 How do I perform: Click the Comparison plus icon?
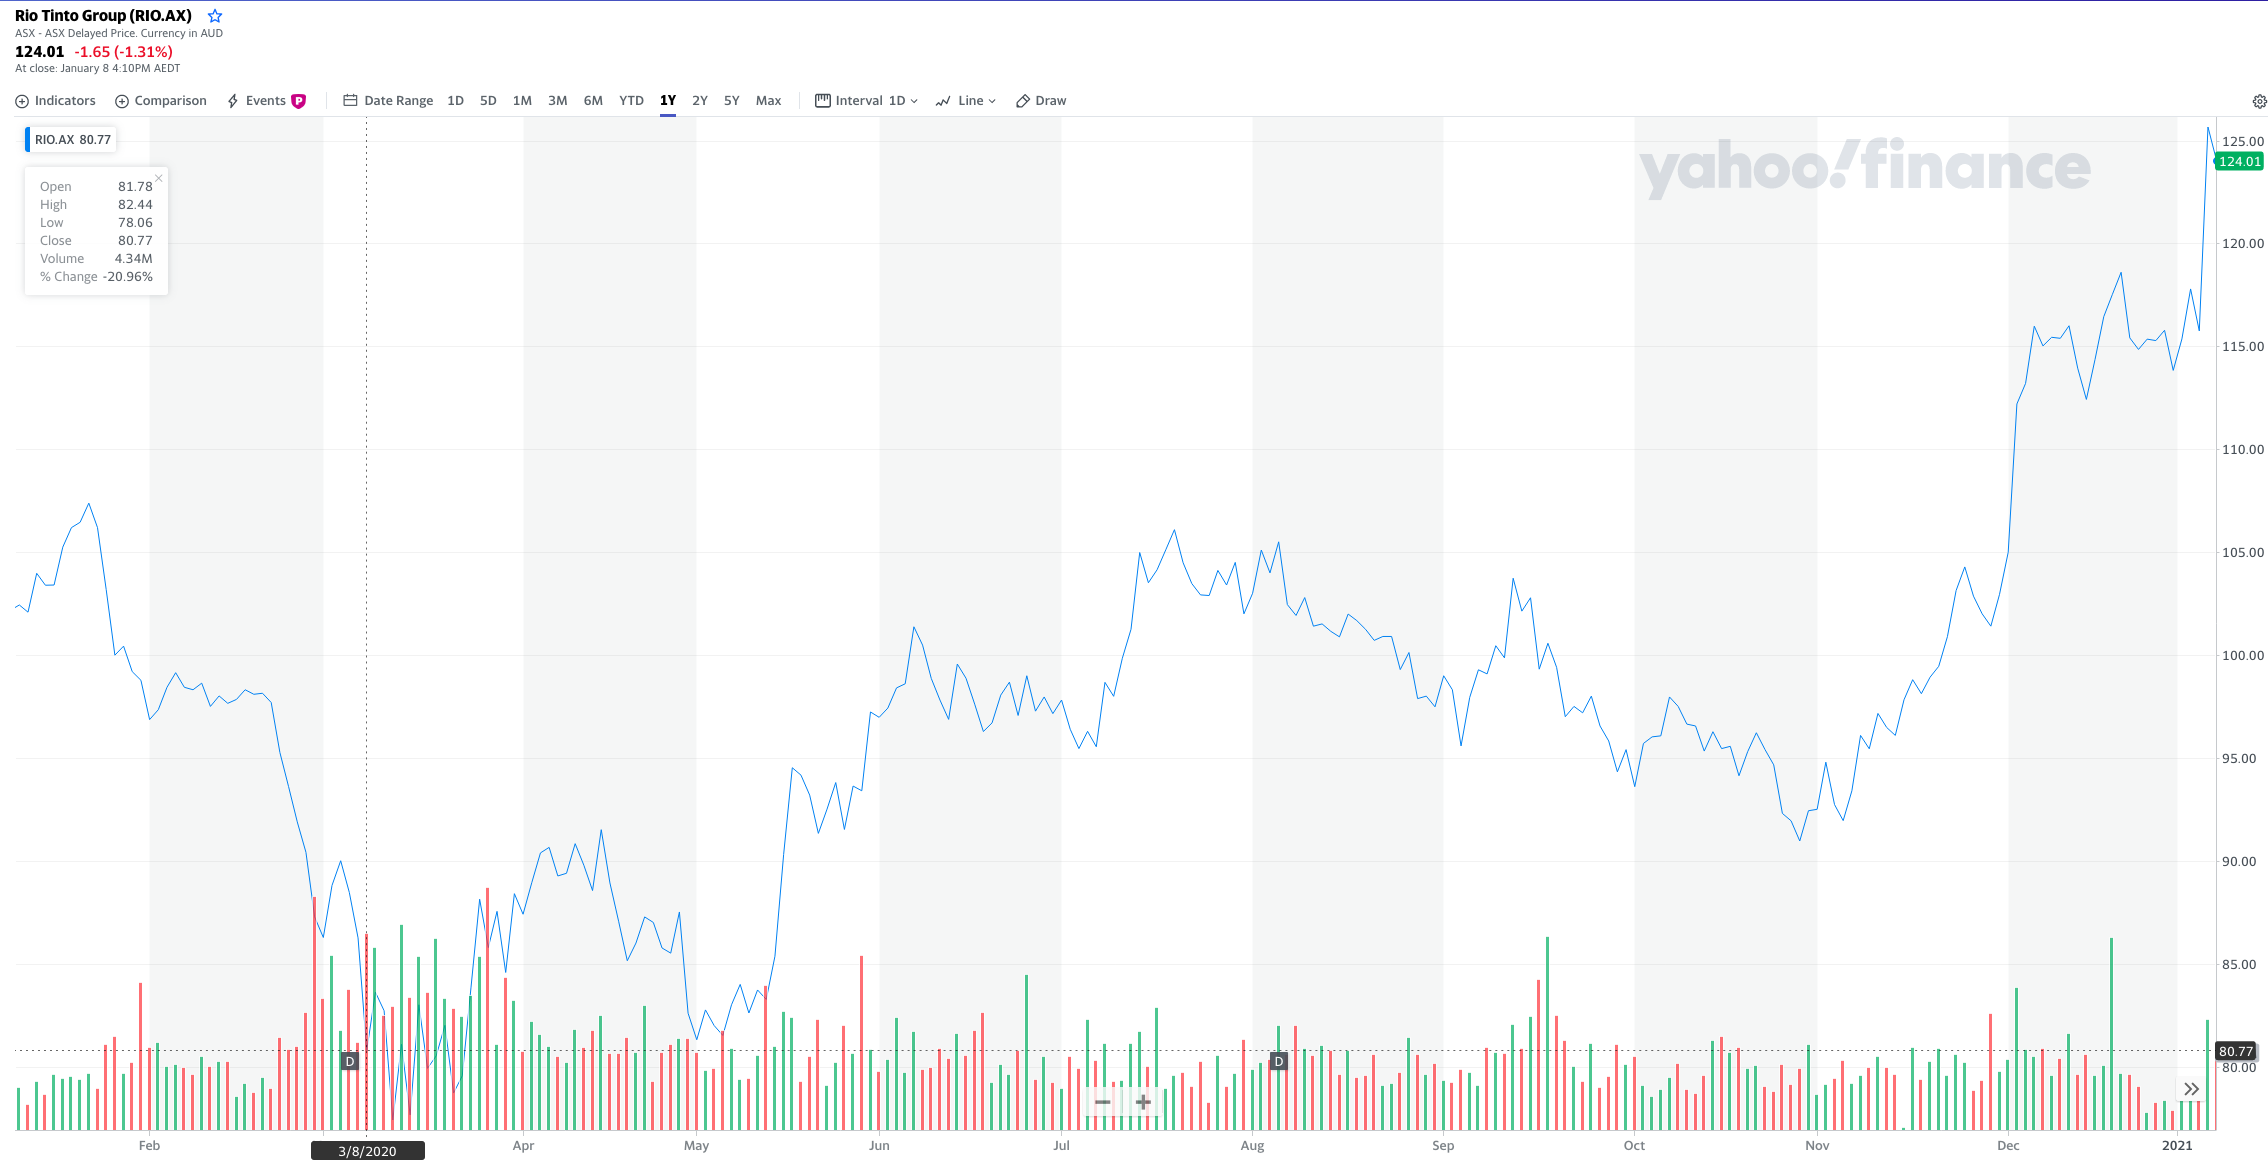(x=122, y=101)
